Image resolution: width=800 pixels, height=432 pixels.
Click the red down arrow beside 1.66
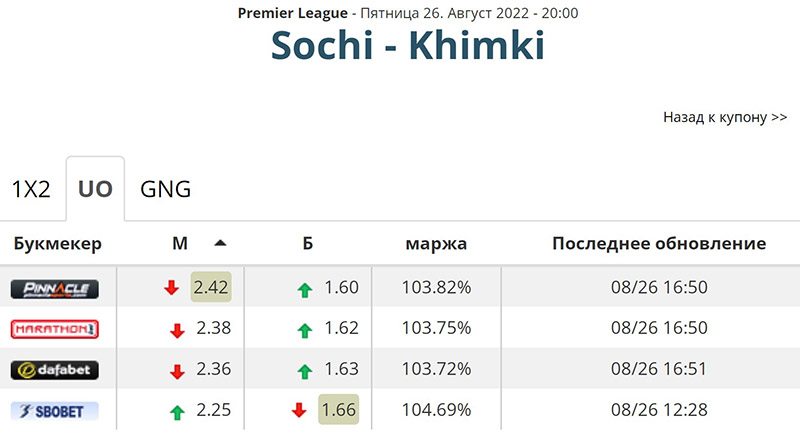coord(299,410)
